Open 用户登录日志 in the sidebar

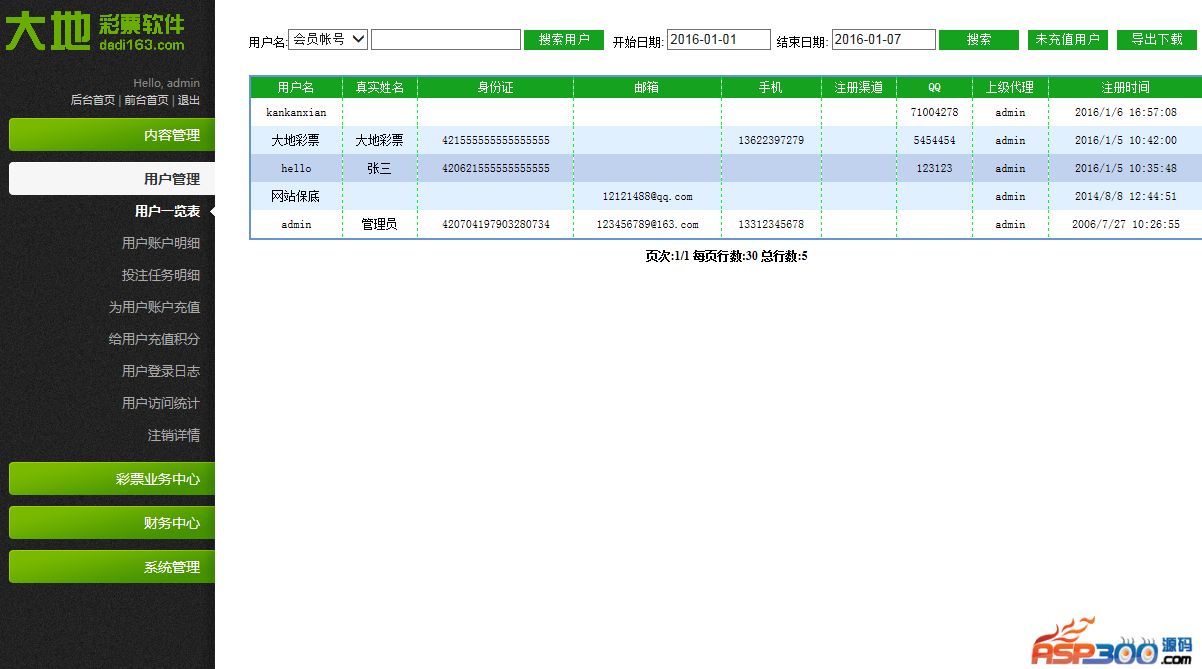pyautogui.click(x=161, y=371)
